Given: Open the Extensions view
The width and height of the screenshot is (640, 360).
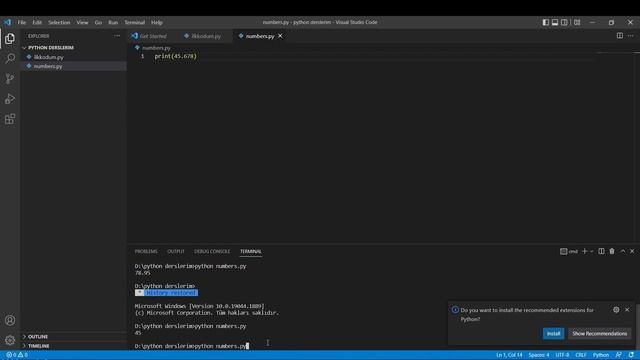Looking at the screenshot, I should click(x=10, y=119).
